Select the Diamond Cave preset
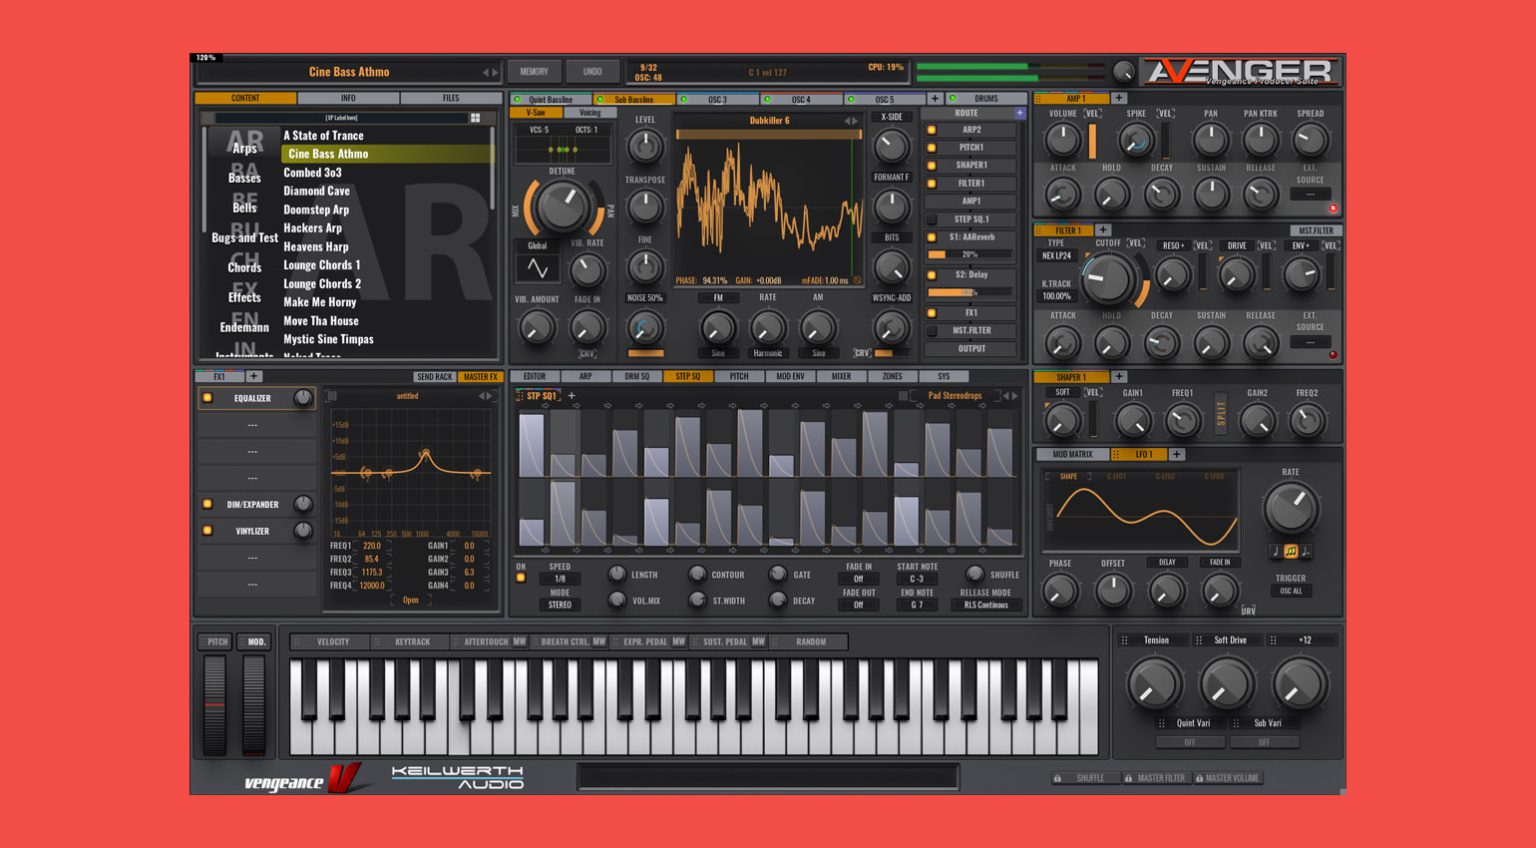The height and width of the screenshot is (848, 1536). pyautogui.click(x=318, y=190)
